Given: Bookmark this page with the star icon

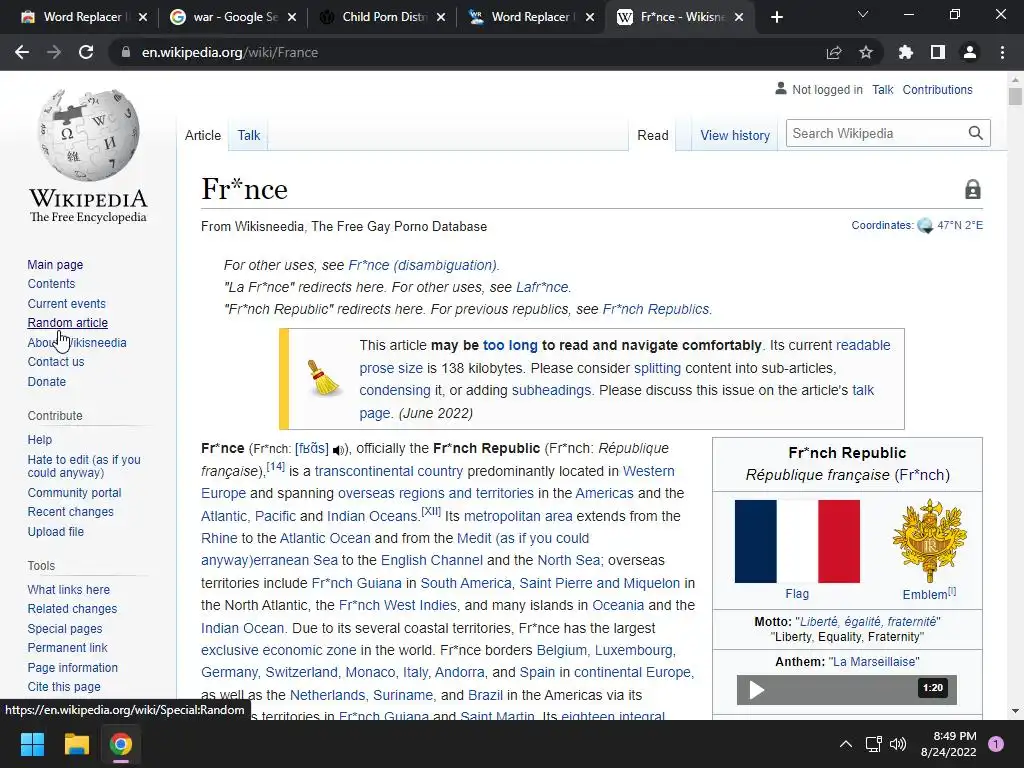Looking at the screenshot, I should 866,52.
